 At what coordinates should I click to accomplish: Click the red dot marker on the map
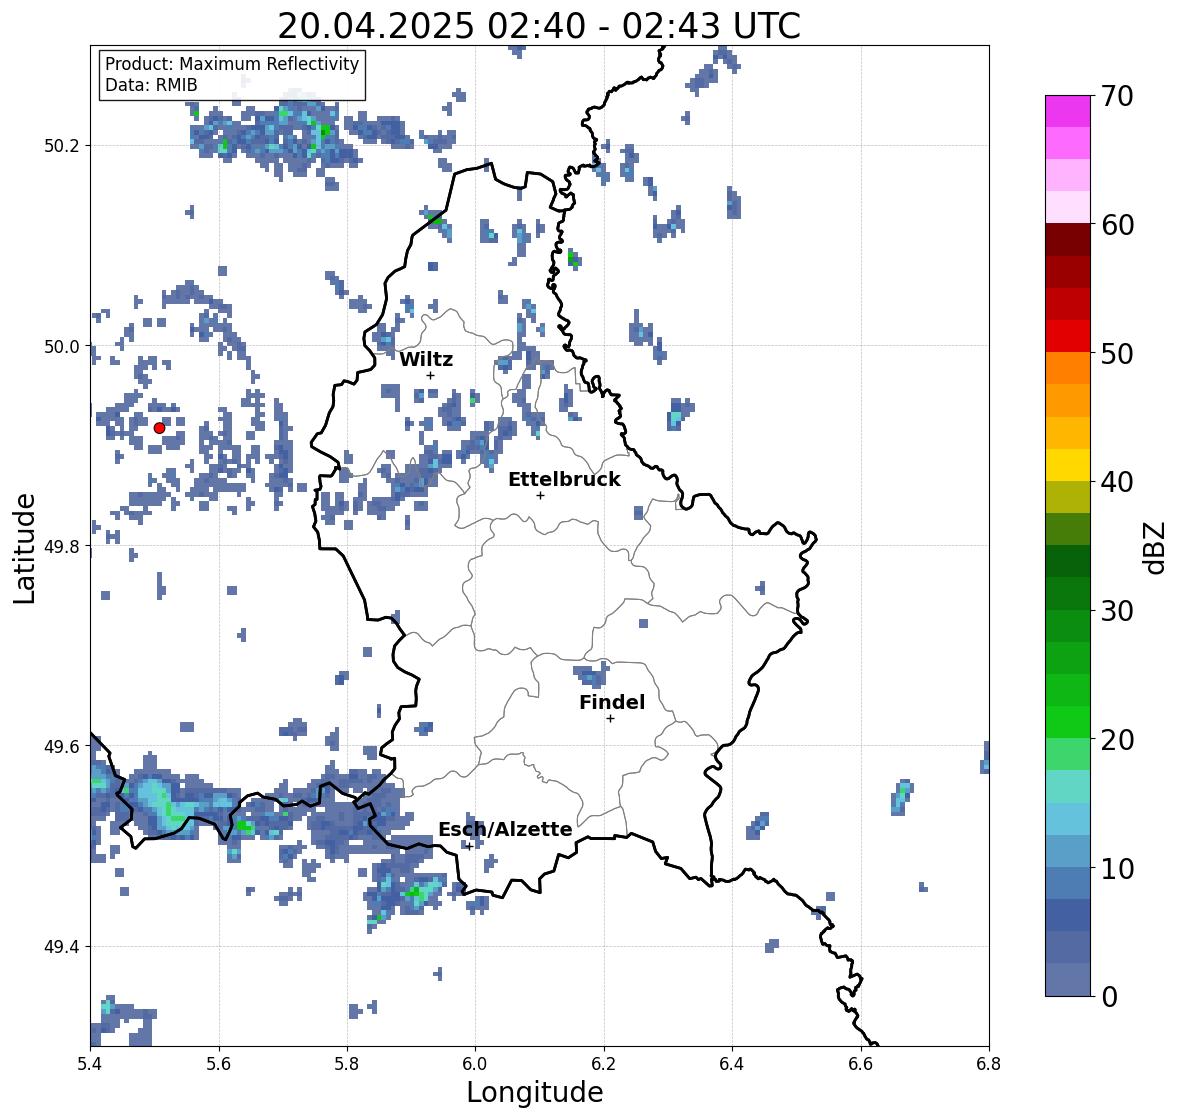point(159,428)
